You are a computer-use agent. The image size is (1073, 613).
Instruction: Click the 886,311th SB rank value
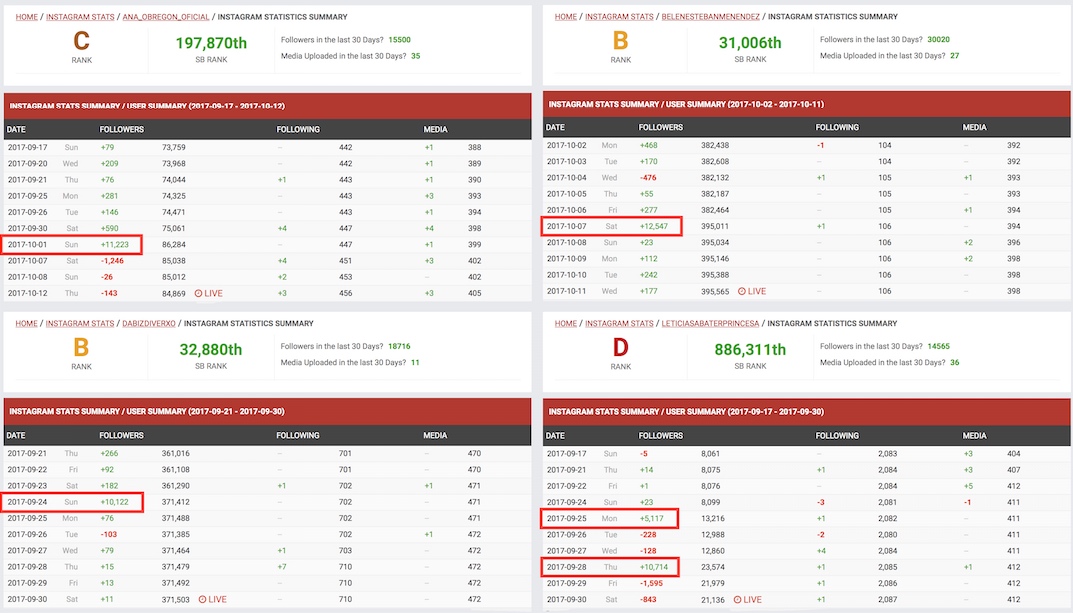pos(750,349)
